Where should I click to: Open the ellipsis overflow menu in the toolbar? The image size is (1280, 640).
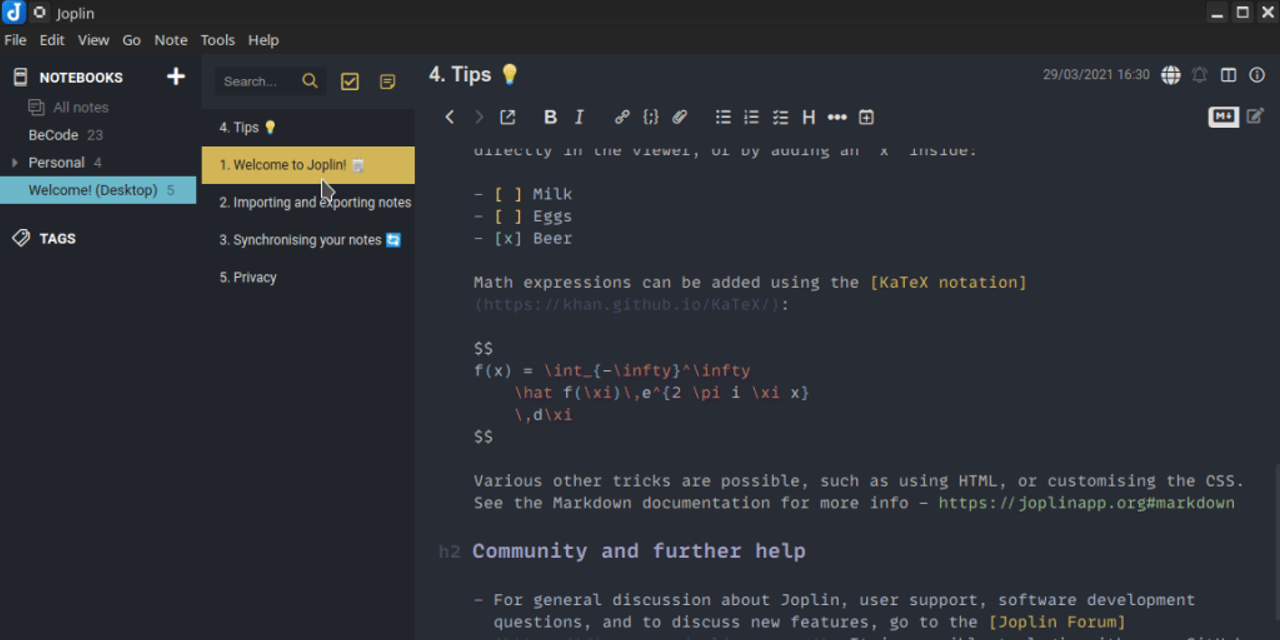click(837, 117)
